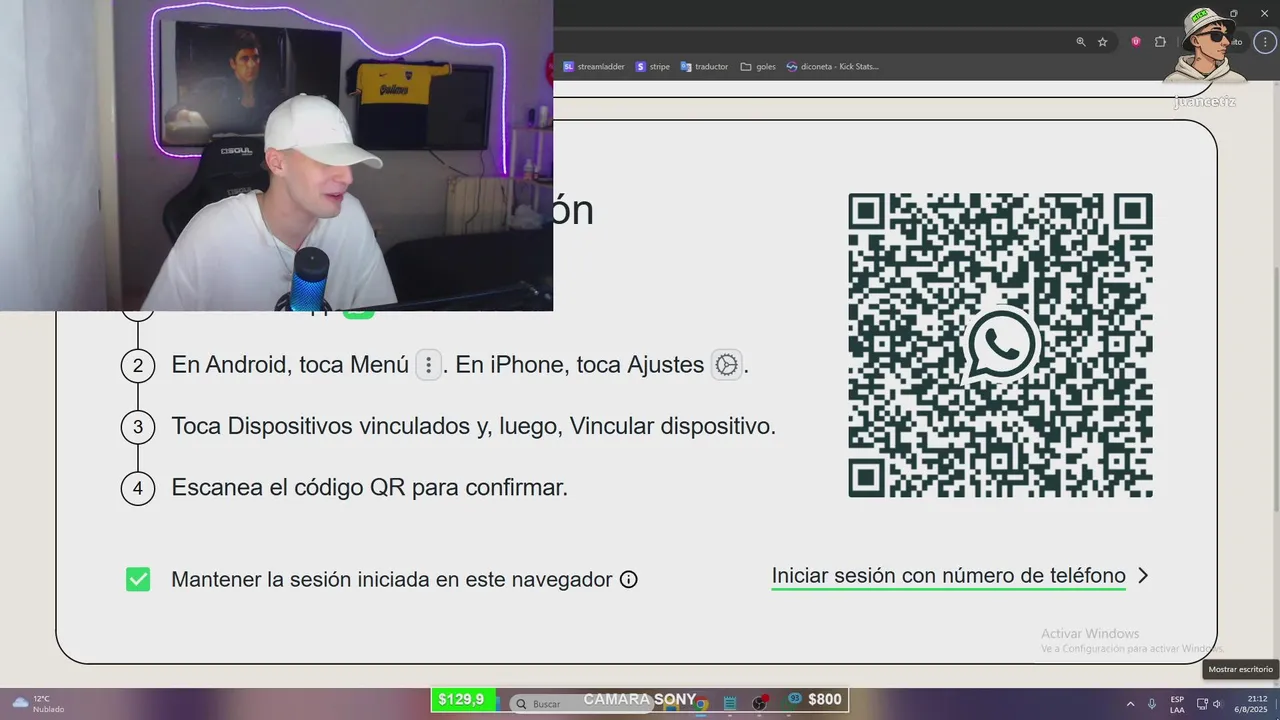Open the stripe bookmark
Image resolution: width=1280 pixels, height=720 pixels.
653,67
